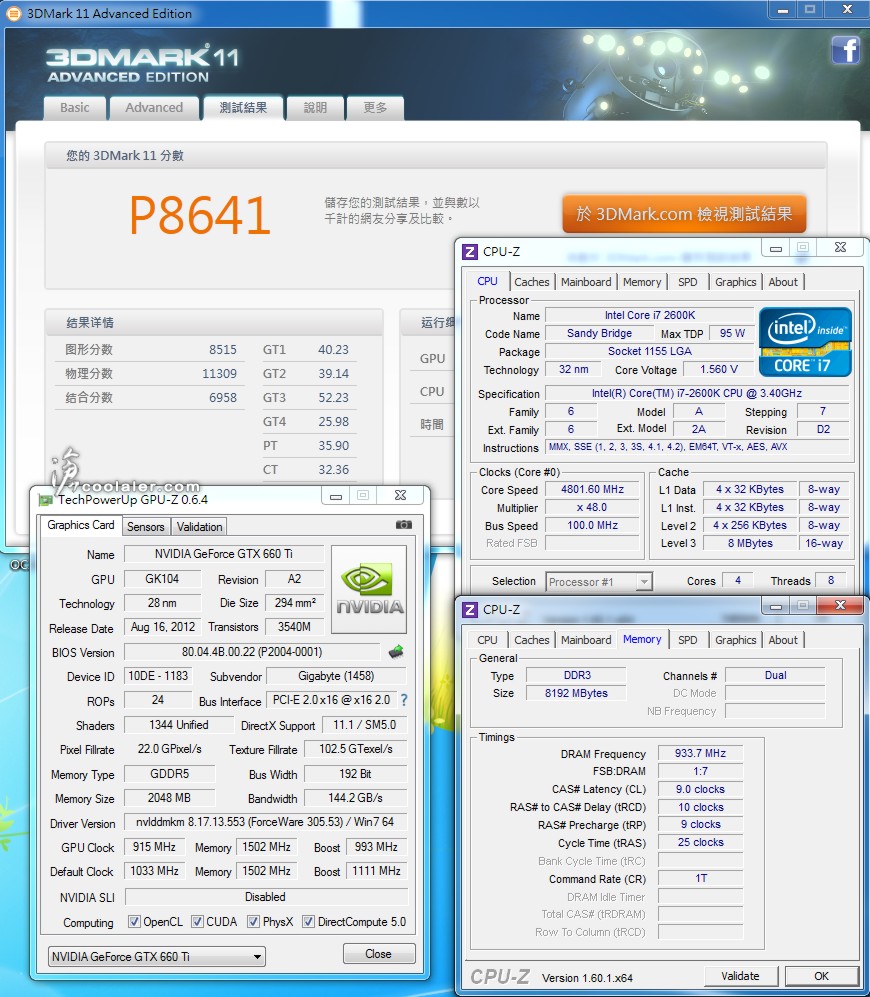Switch to the Basic tab in 3DMark
Viewport: 870px width, 997px height.
click(74, 108)
